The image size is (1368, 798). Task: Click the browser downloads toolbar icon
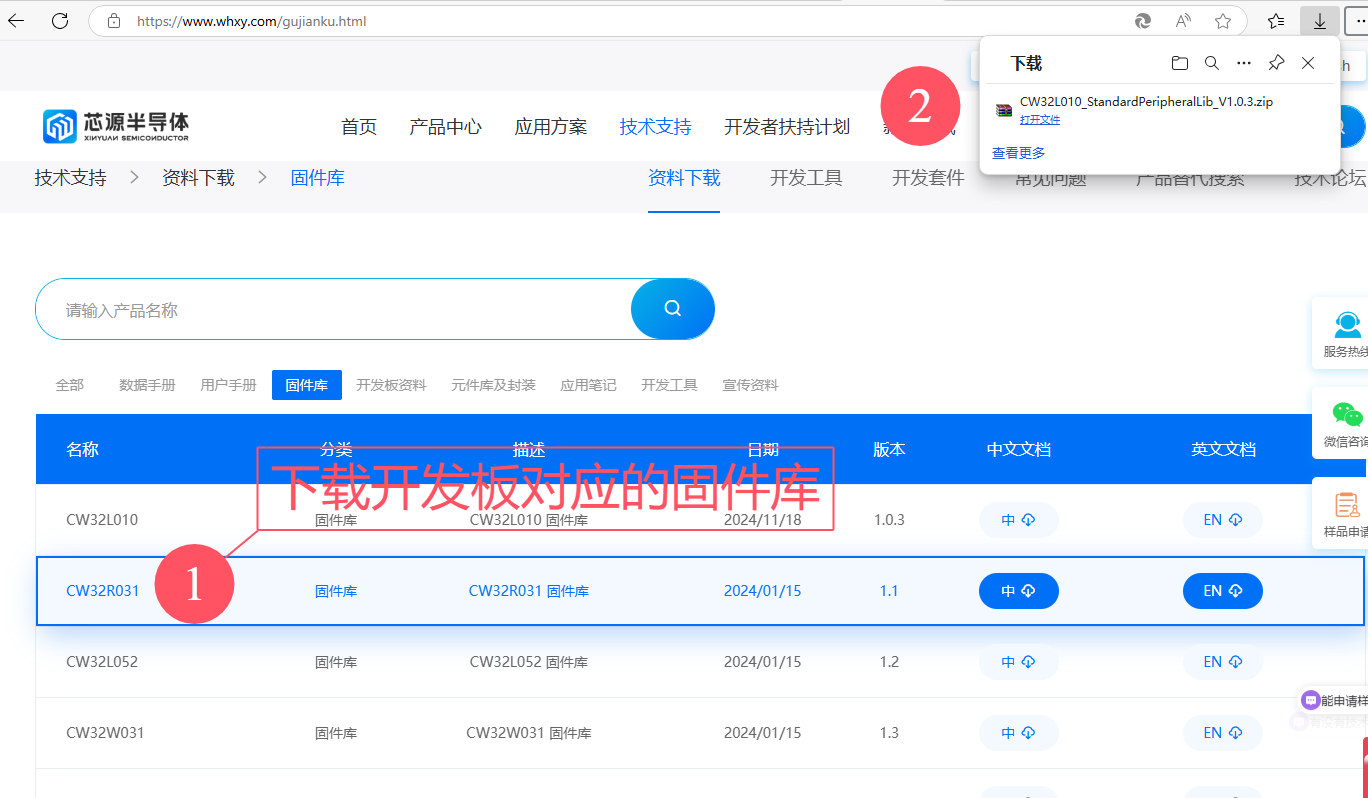(1320, 21)
